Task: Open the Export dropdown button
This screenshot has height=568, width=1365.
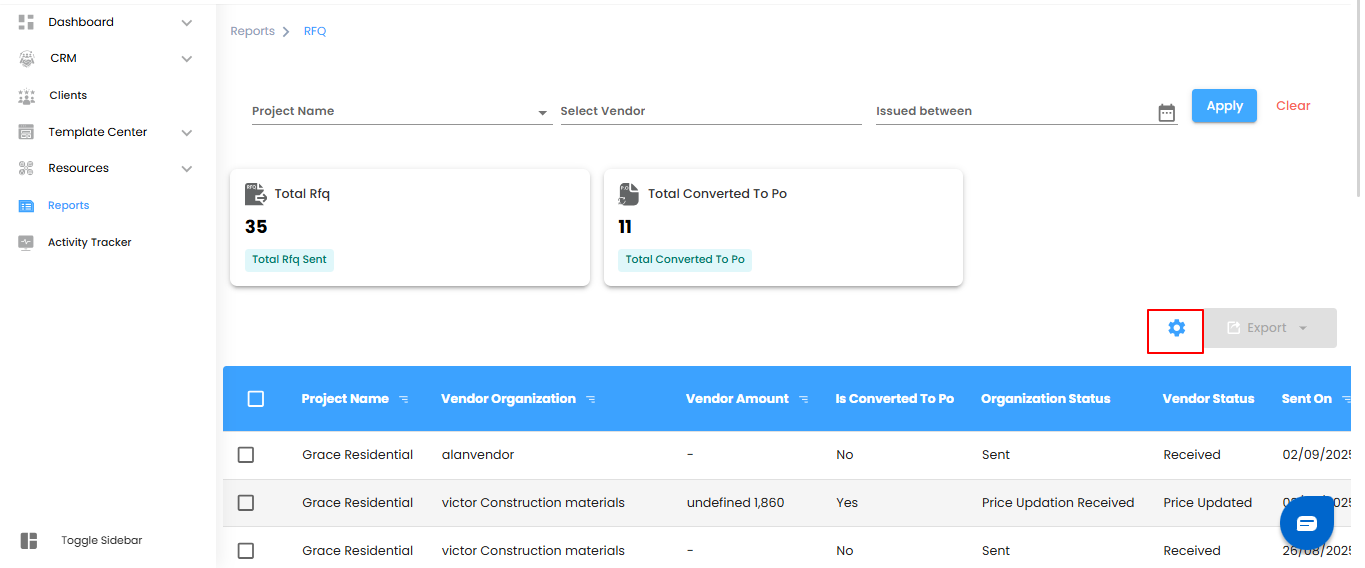Action: pos(1269,328)
